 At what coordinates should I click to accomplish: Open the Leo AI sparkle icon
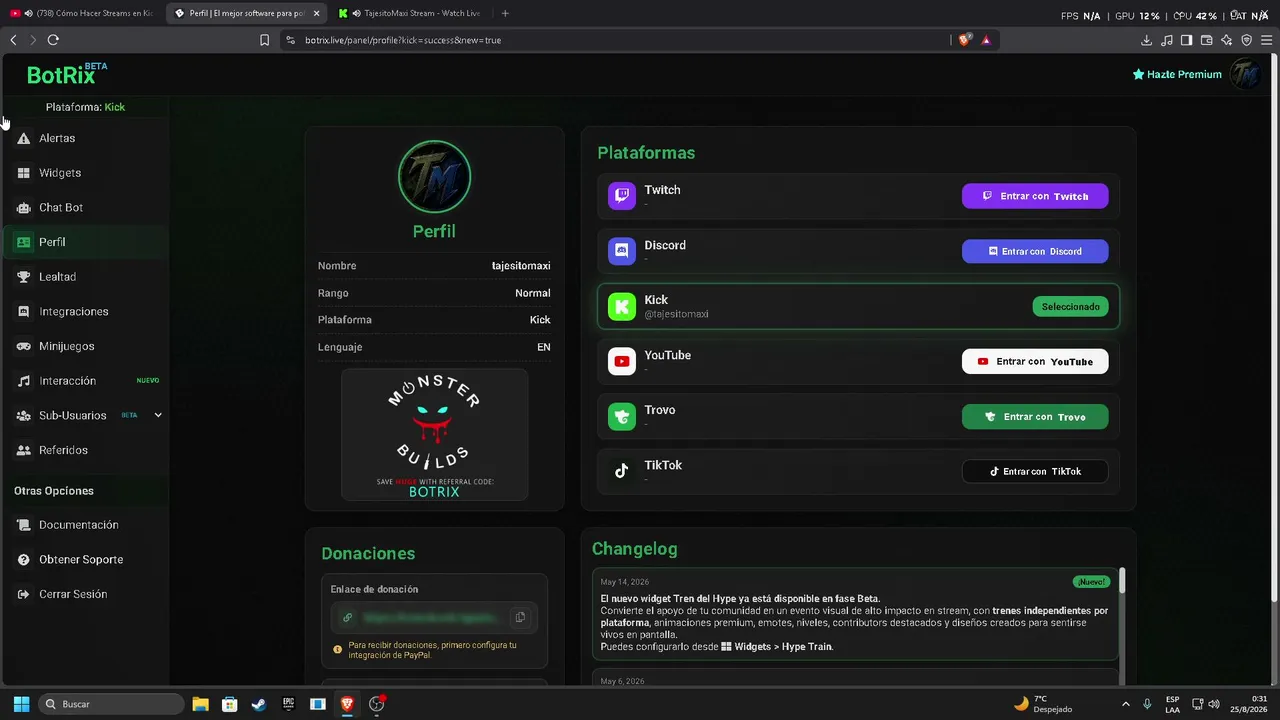(1226, 40)
